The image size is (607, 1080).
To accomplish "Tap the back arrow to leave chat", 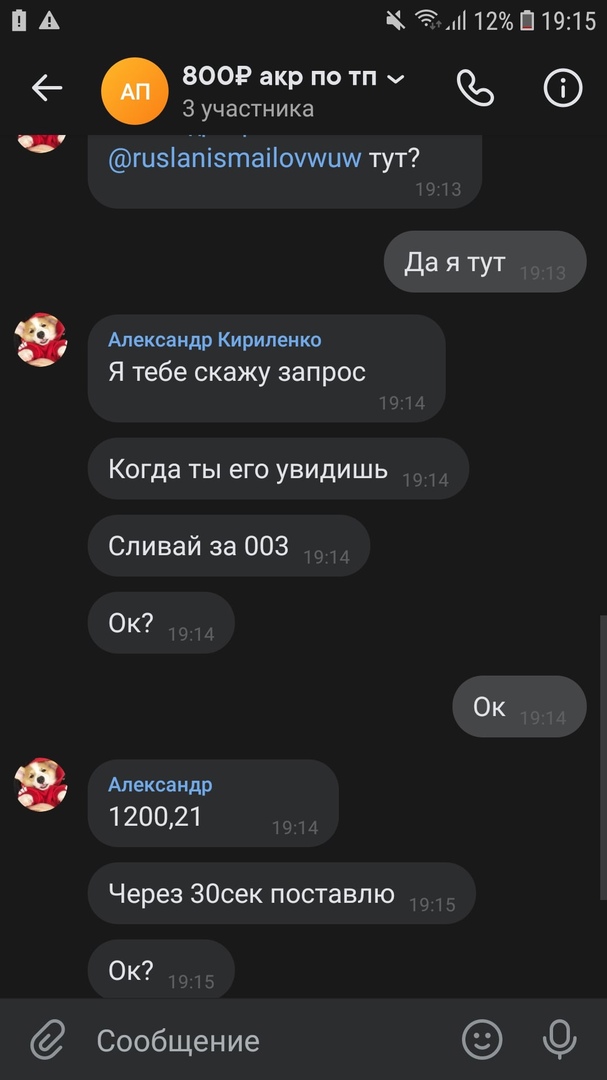I will [x=47, y=88].
